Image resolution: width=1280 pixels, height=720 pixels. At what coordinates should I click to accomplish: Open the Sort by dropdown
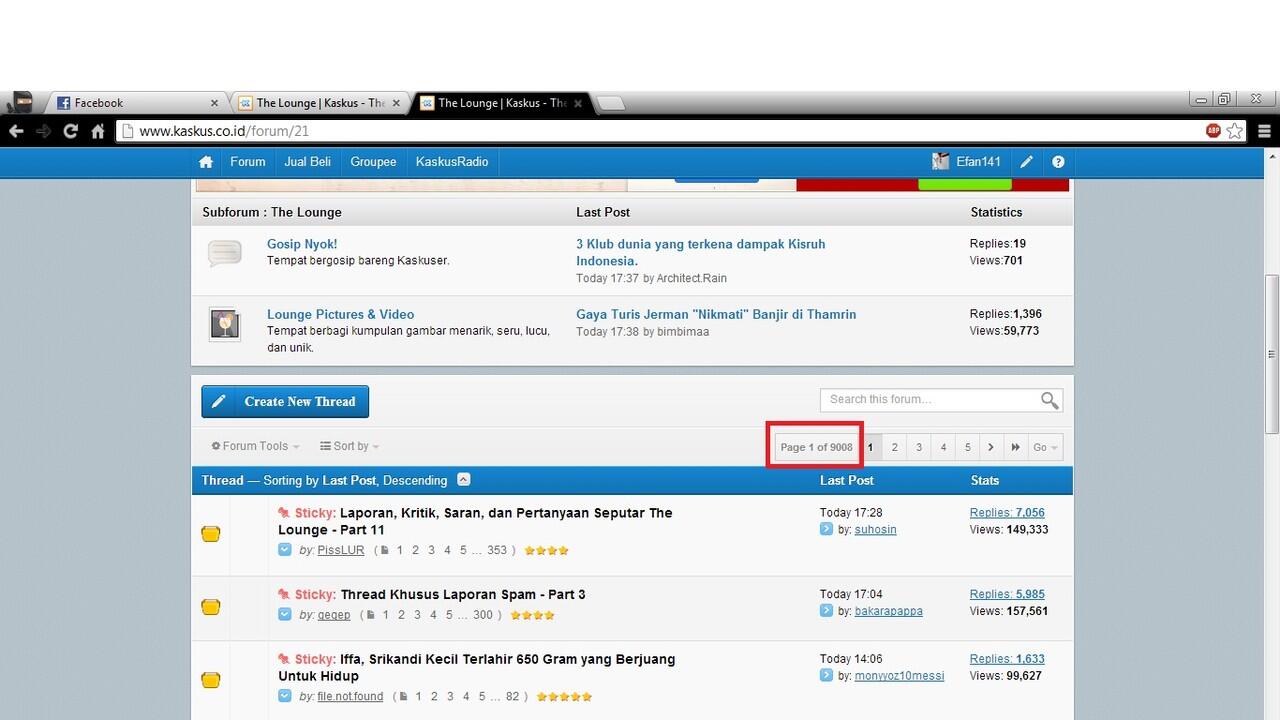coord(349,446)
